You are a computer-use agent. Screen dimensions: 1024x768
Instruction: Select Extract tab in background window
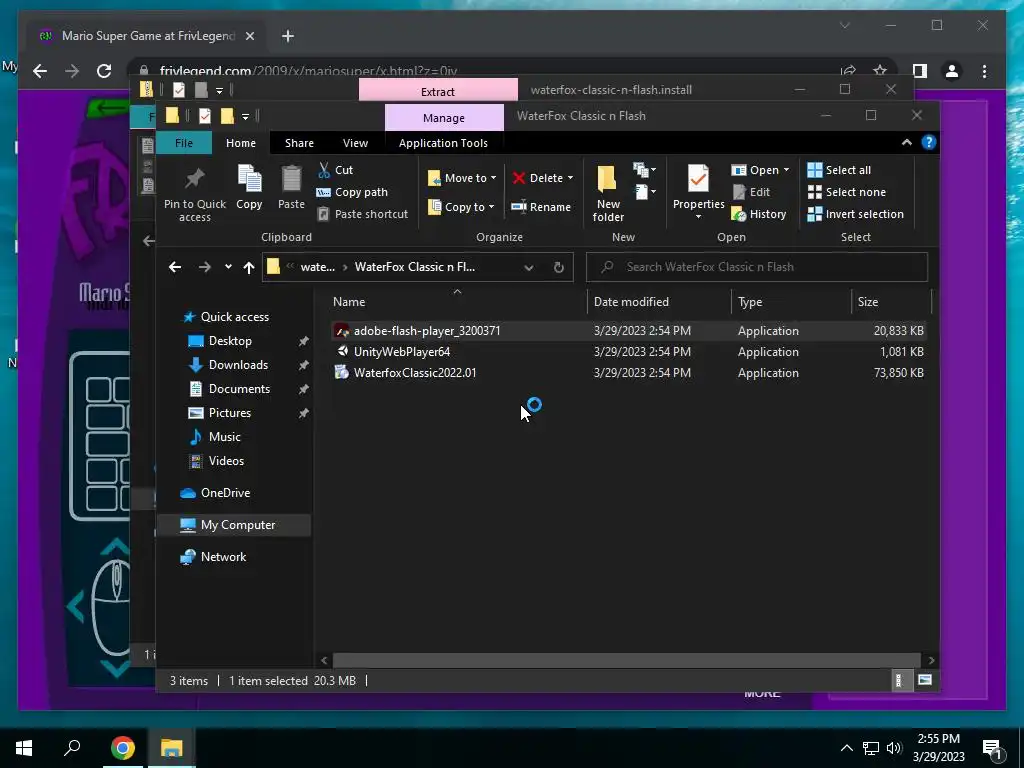point(438,91)
